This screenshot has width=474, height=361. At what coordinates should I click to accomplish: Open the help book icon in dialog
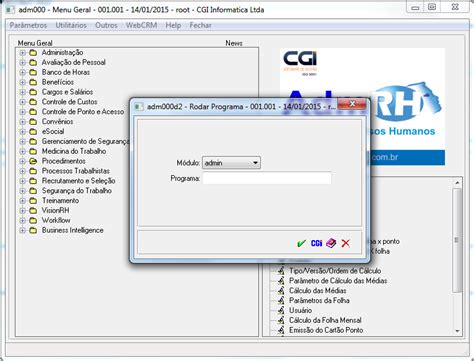331,243
